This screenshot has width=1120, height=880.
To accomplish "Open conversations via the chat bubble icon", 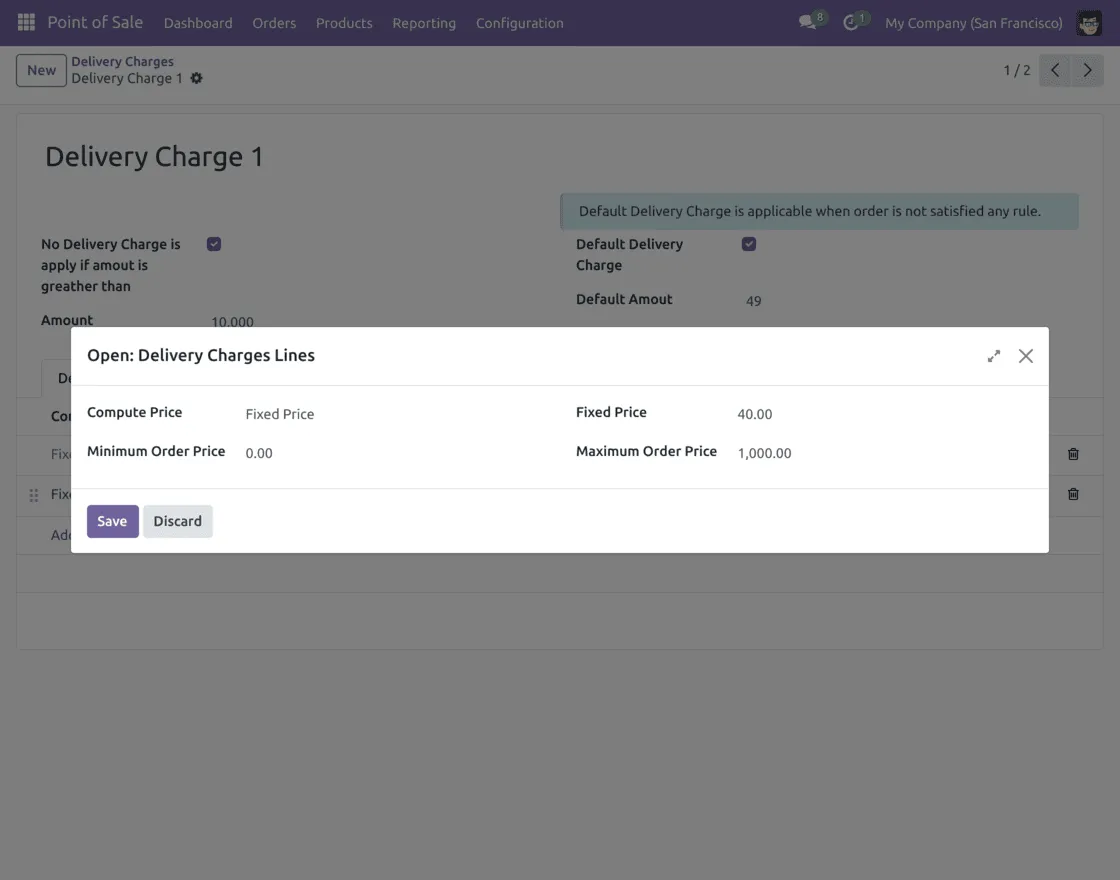I will point(806,22).
